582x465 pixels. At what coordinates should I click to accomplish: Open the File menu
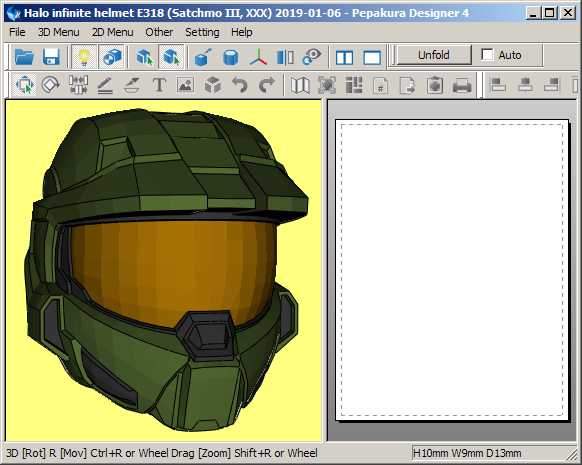pyautogui.click(x=17, y=32)
